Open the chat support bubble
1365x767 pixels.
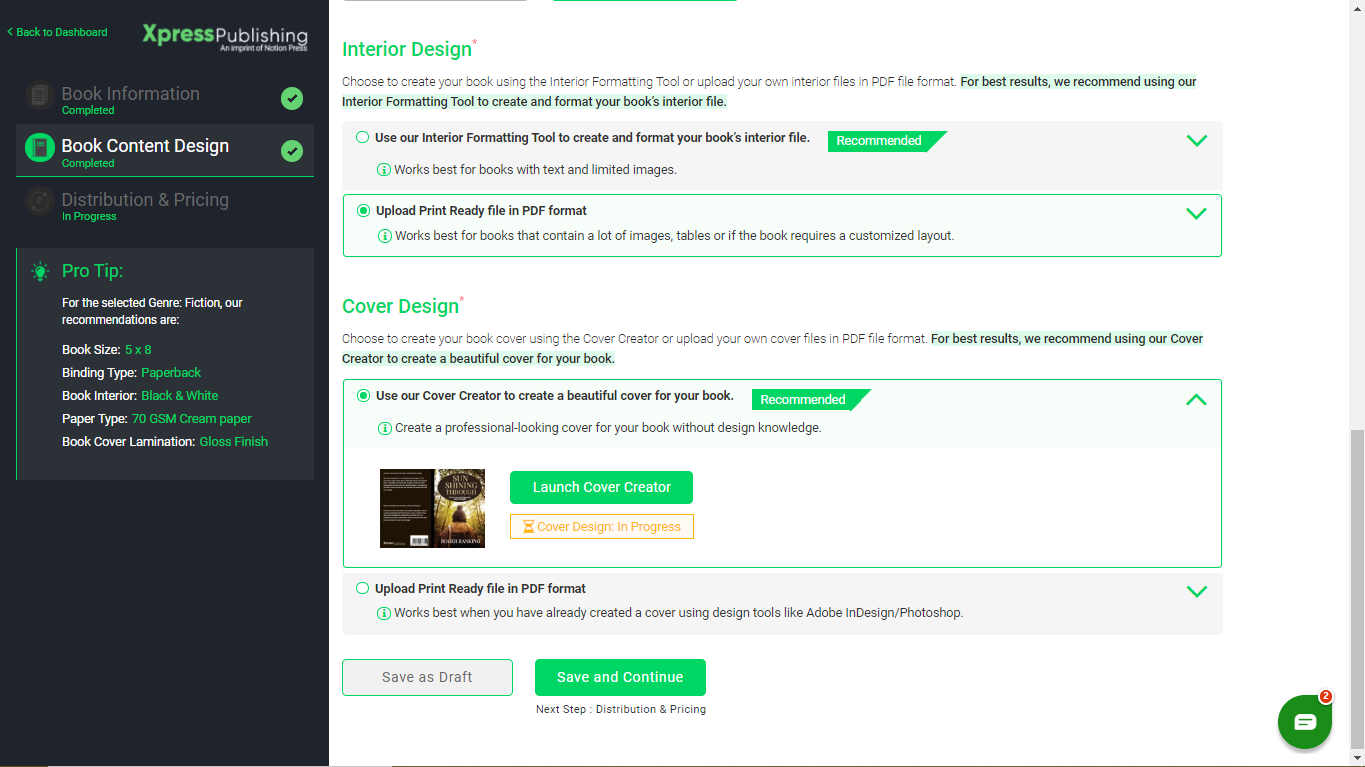pos(1304,721)
